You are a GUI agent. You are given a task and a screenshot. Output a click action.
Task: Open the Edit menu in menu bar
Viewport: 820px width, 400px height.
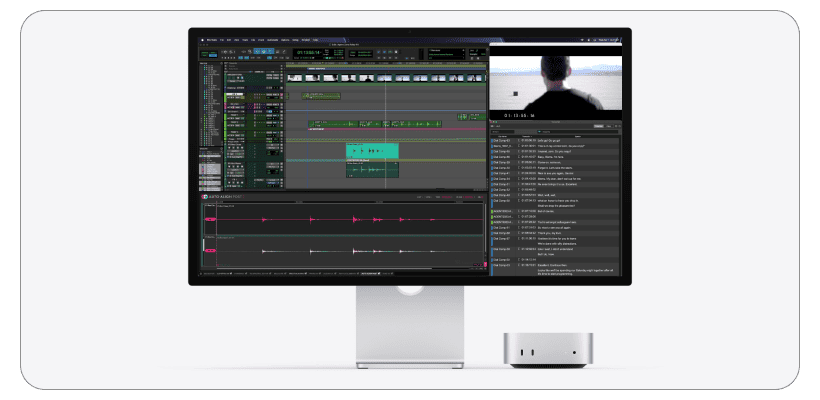[229, 40]
